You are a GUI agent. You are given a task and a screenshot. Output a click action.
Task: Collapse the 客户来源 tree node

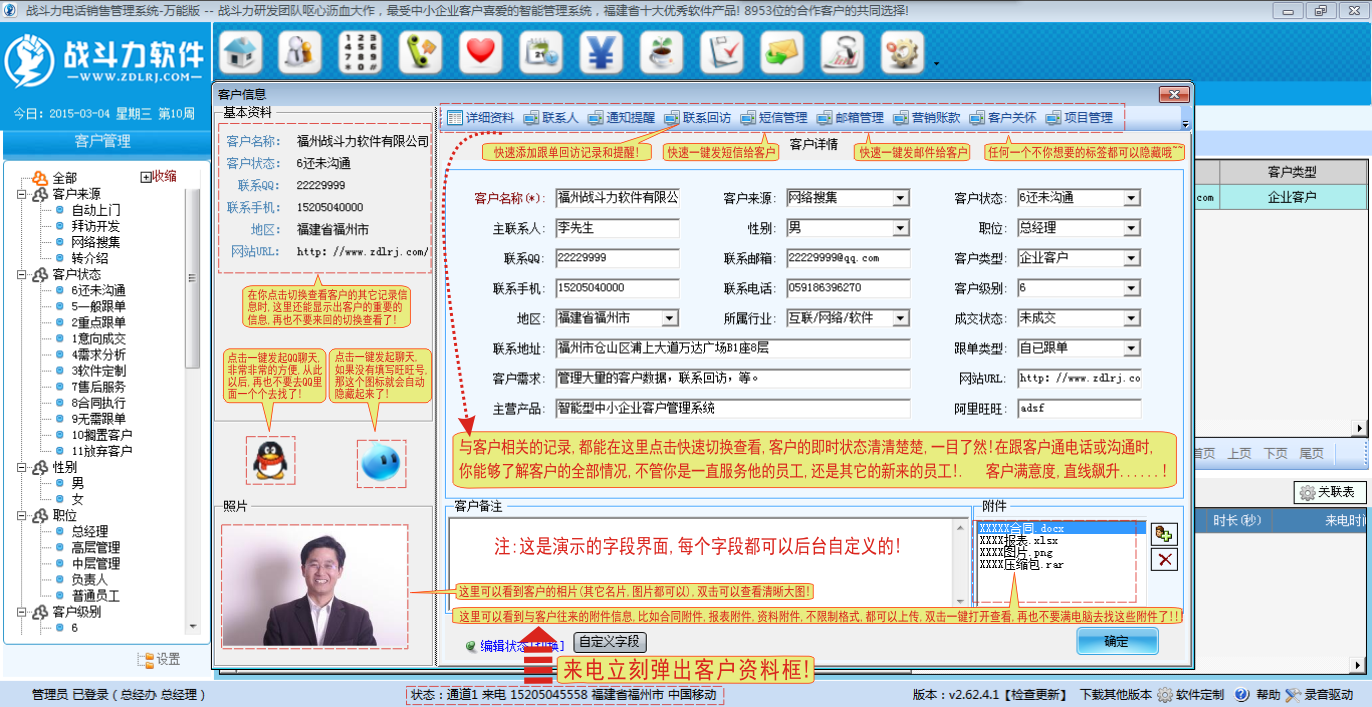[22, 194]
